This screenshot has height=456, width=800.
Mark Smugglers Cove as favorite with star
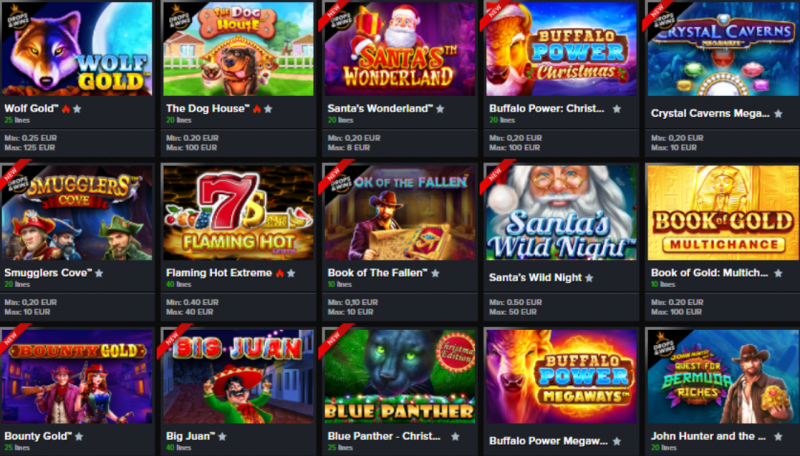(x=99, y=273)
